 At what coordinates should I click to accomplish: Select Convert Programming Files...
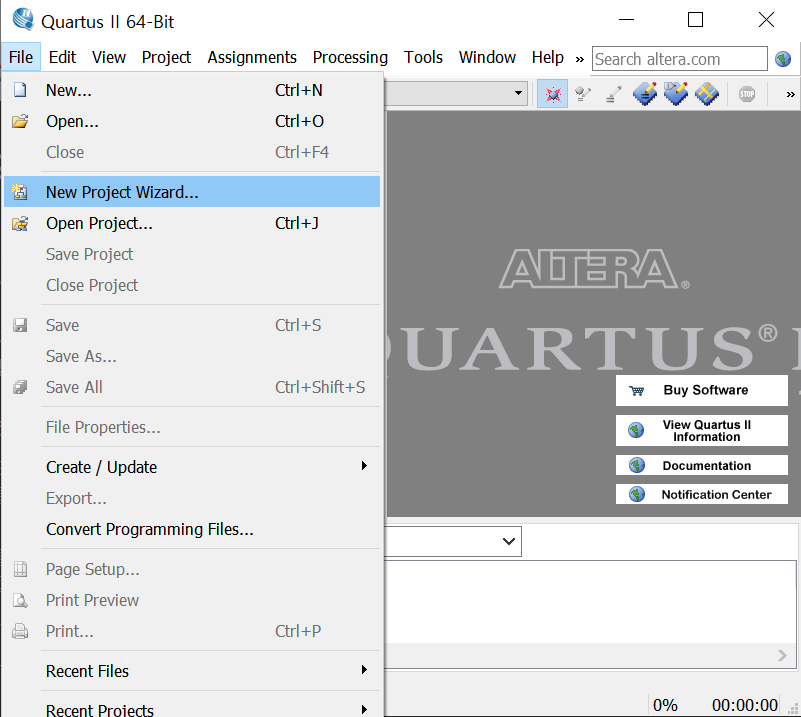click(x=192, y=529)
